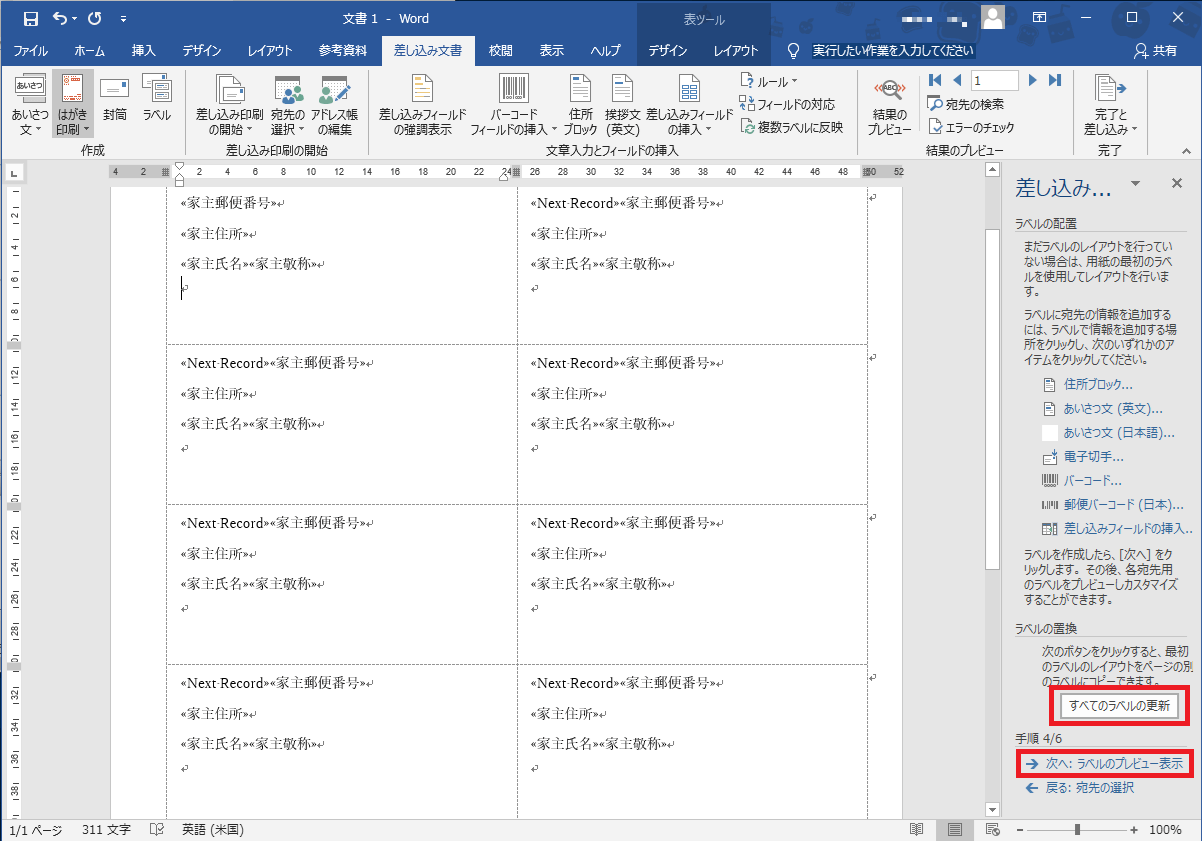The width and height of the screenshot is (1202, 841).
Task: Open the 挿入 ribbon tab
Action: click(143, 51)
